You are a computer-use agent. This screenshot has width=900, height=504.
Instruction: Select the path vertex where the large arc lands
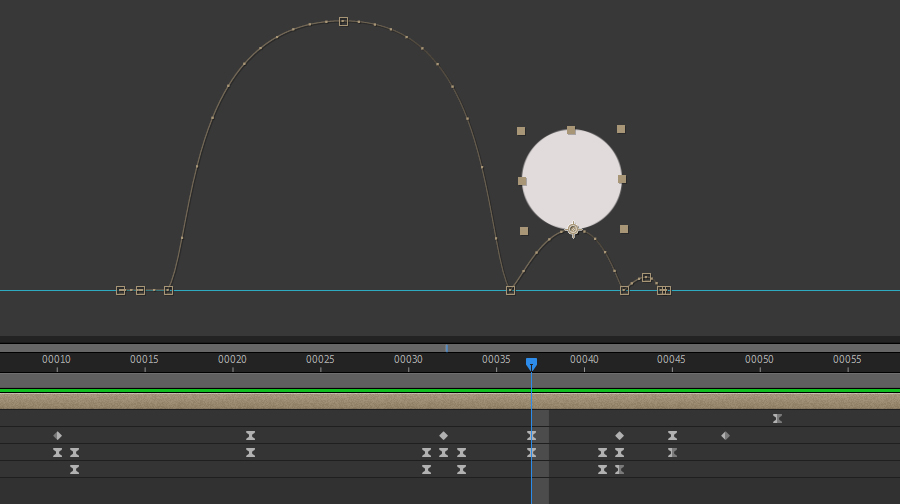(510, 290)
